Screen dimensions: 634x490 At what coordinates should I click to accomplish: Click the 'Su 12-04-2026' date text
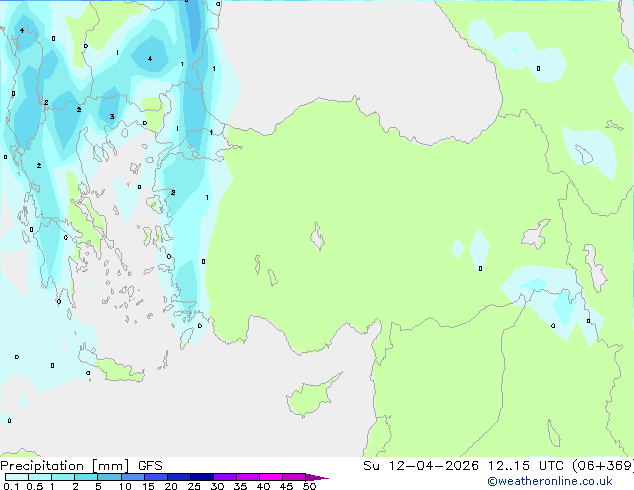(x=421, y=466)
